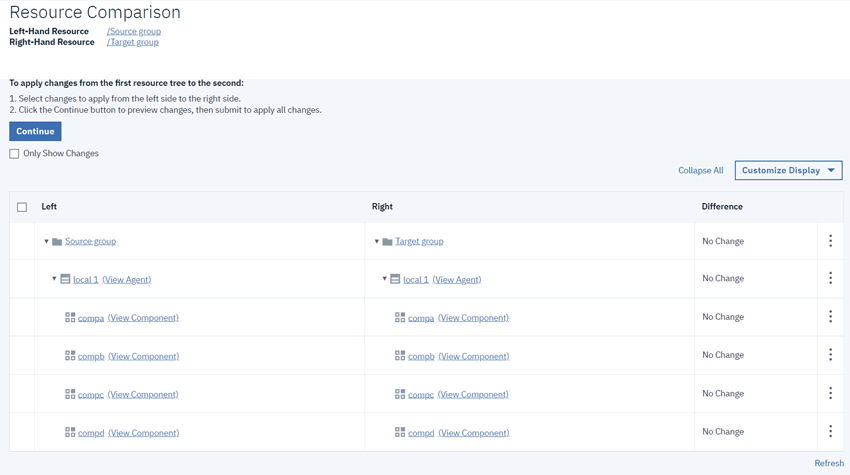Tick the select-all checkbox in table header
Screen dimensions: 850x475
22,207
